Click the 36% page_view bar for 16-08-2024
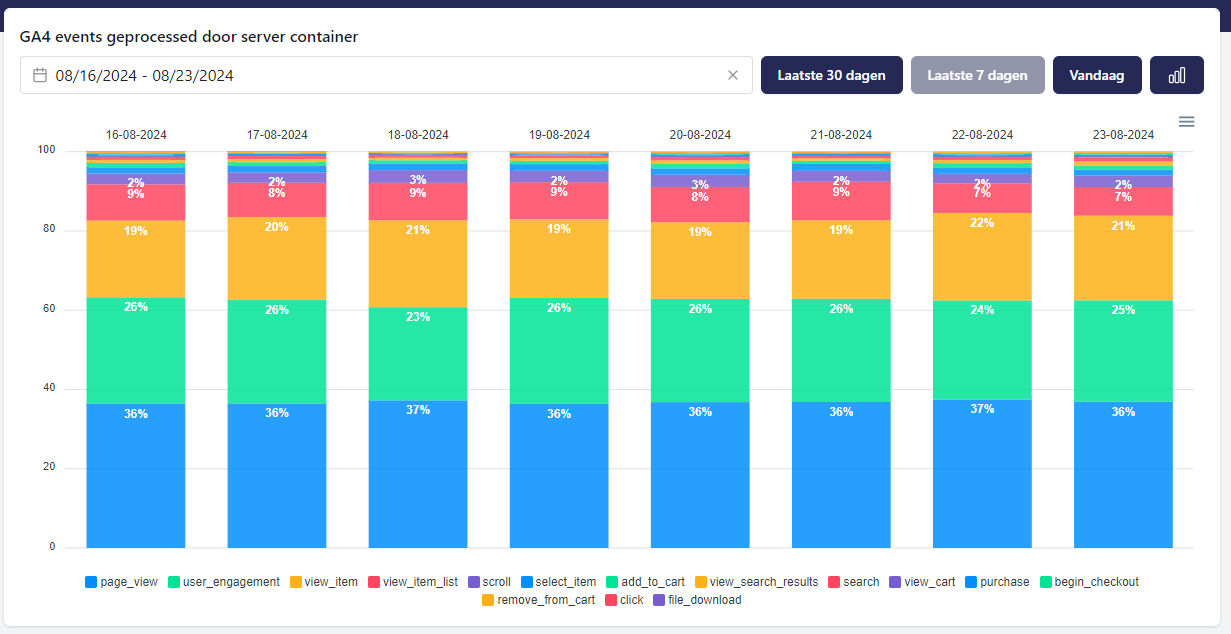 click(136, 475)
